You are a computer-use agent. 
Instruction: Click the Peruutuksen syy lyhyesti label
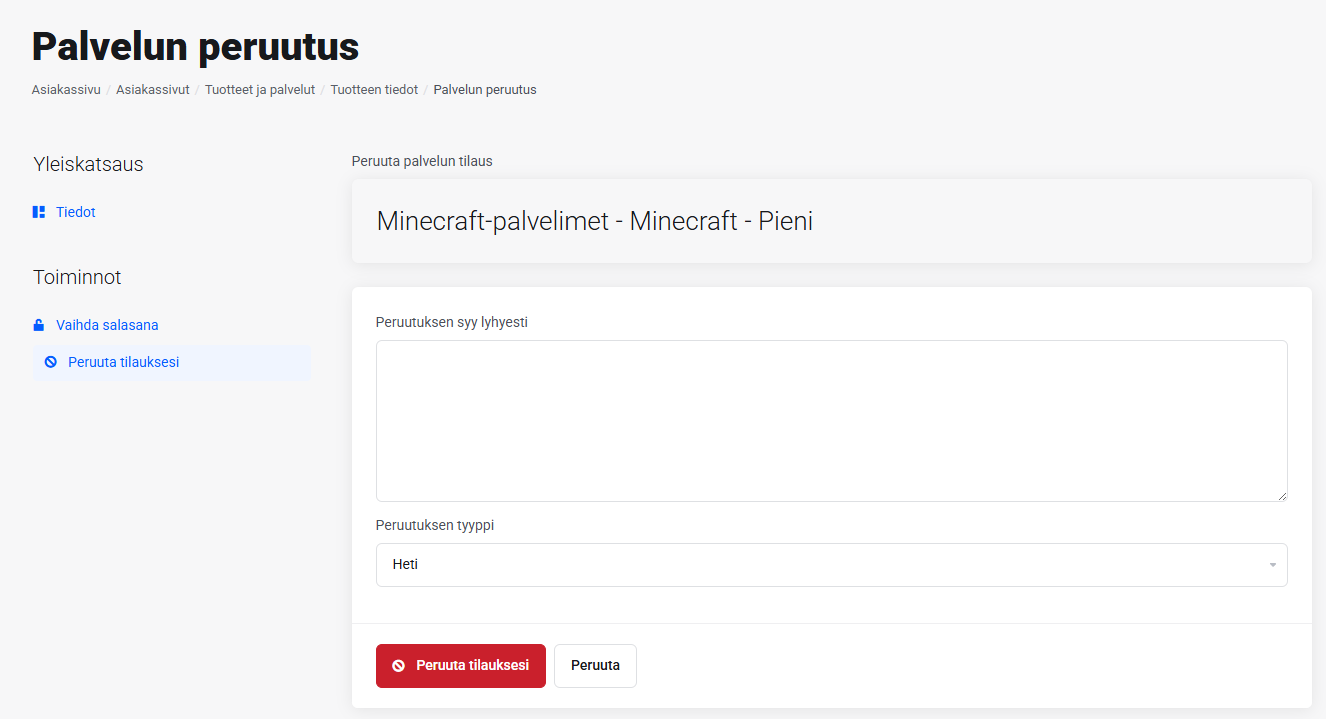click(x=452, y=322)
